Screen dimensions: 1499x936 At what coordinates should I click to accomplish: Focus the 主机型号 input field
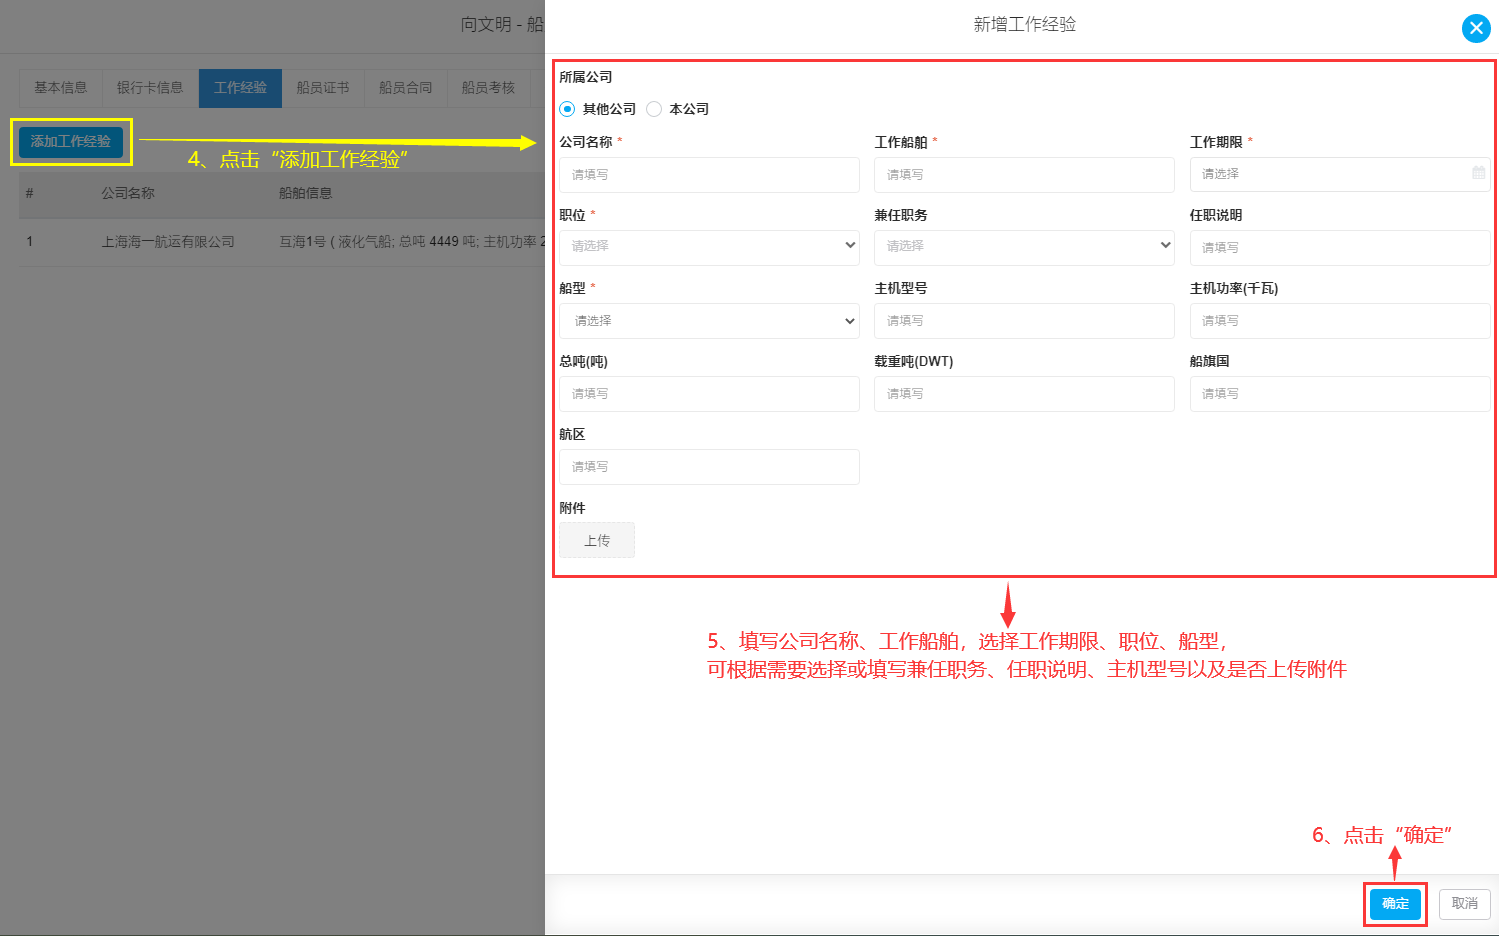1024,321
